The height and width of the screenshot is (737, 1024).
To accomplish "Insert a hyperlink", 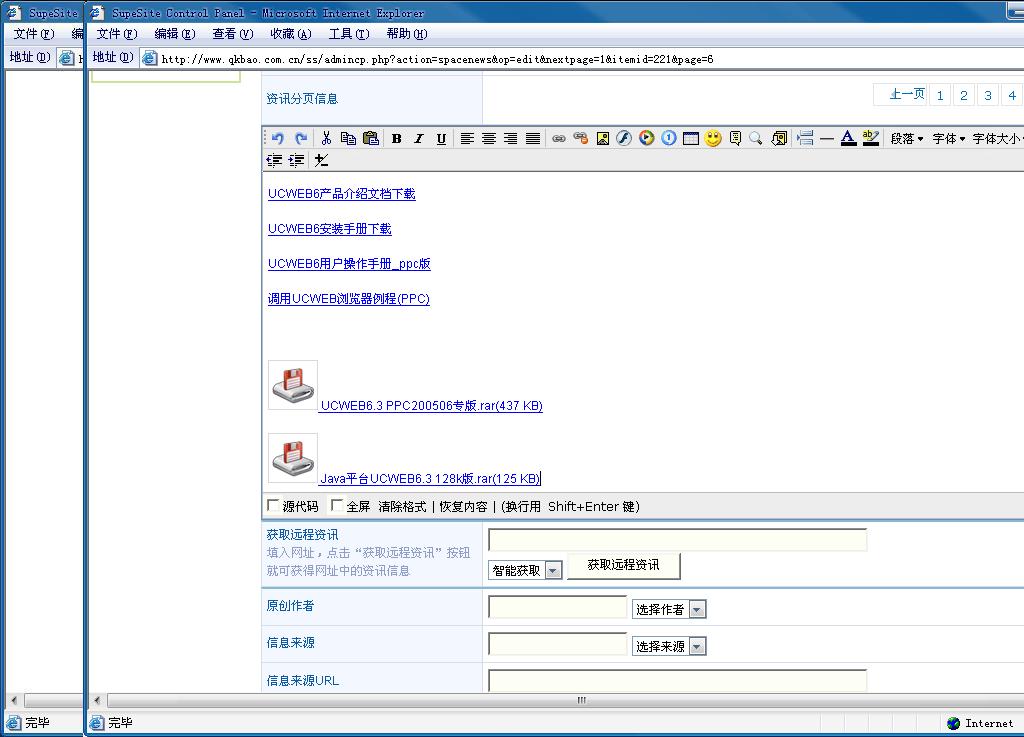I will tap(559, 138).
